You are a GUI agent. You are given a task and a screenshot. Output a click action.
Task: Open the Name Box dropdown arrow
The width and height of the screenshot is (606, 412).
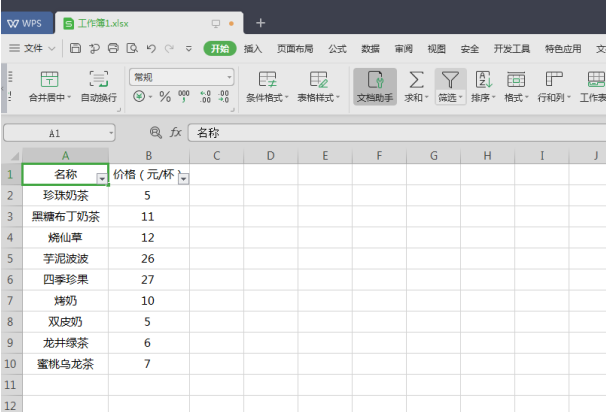111,133
